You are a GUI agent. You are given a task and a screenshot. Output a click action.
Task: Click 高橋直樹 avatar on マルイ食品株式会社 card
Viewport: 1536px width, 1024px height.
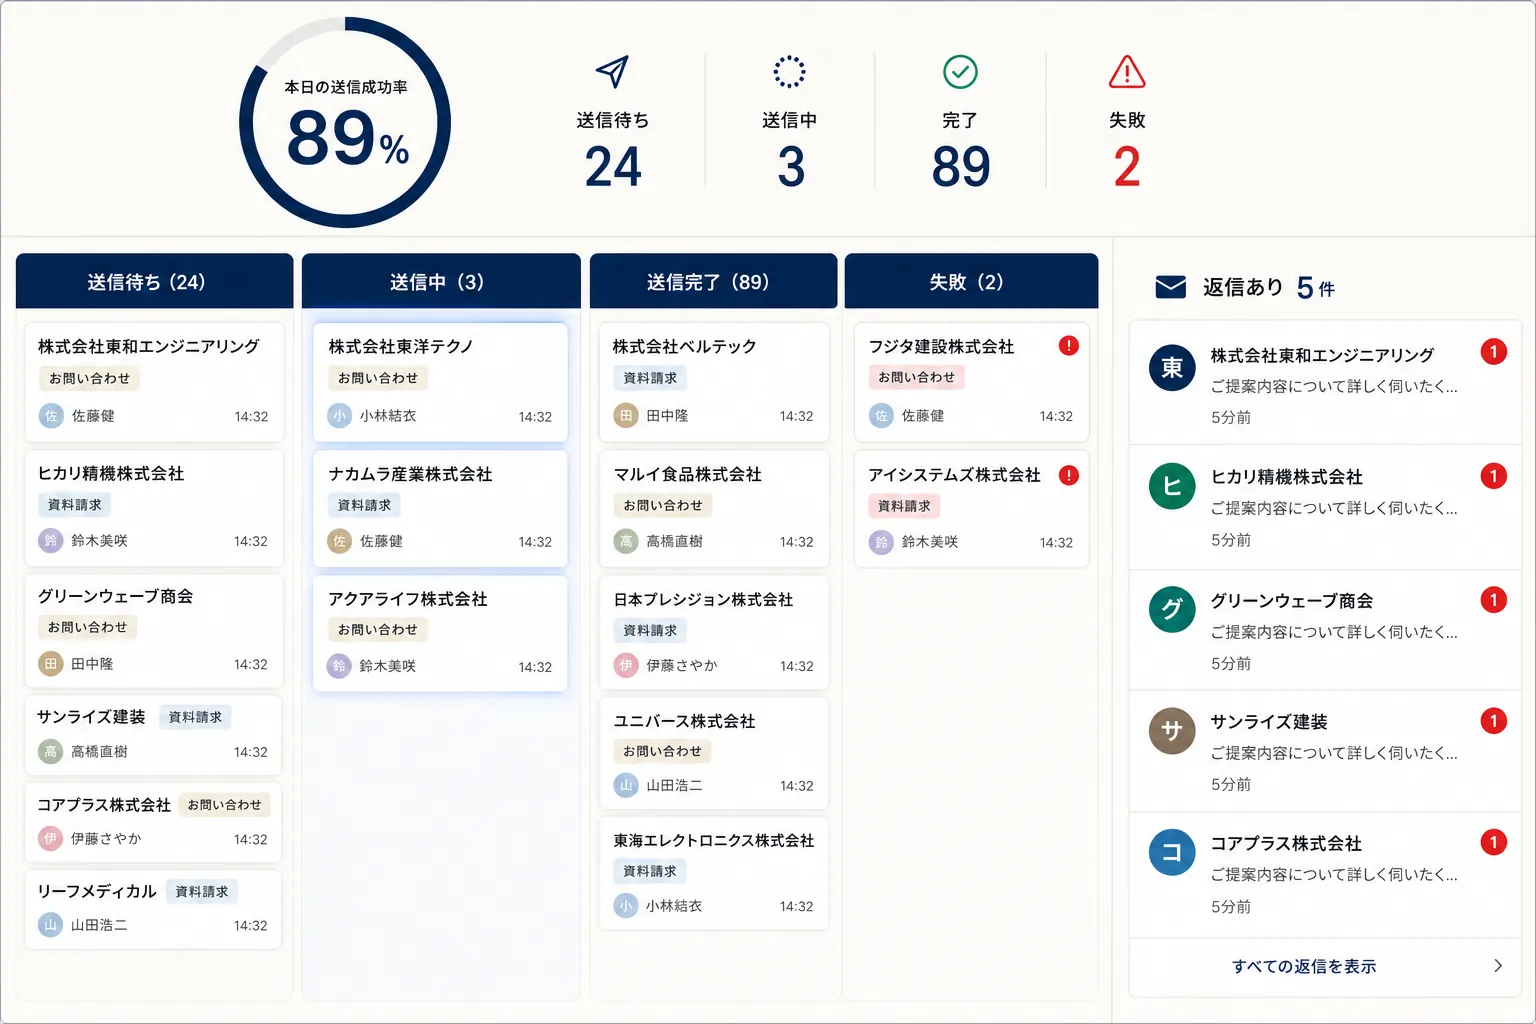coord(626,541)
